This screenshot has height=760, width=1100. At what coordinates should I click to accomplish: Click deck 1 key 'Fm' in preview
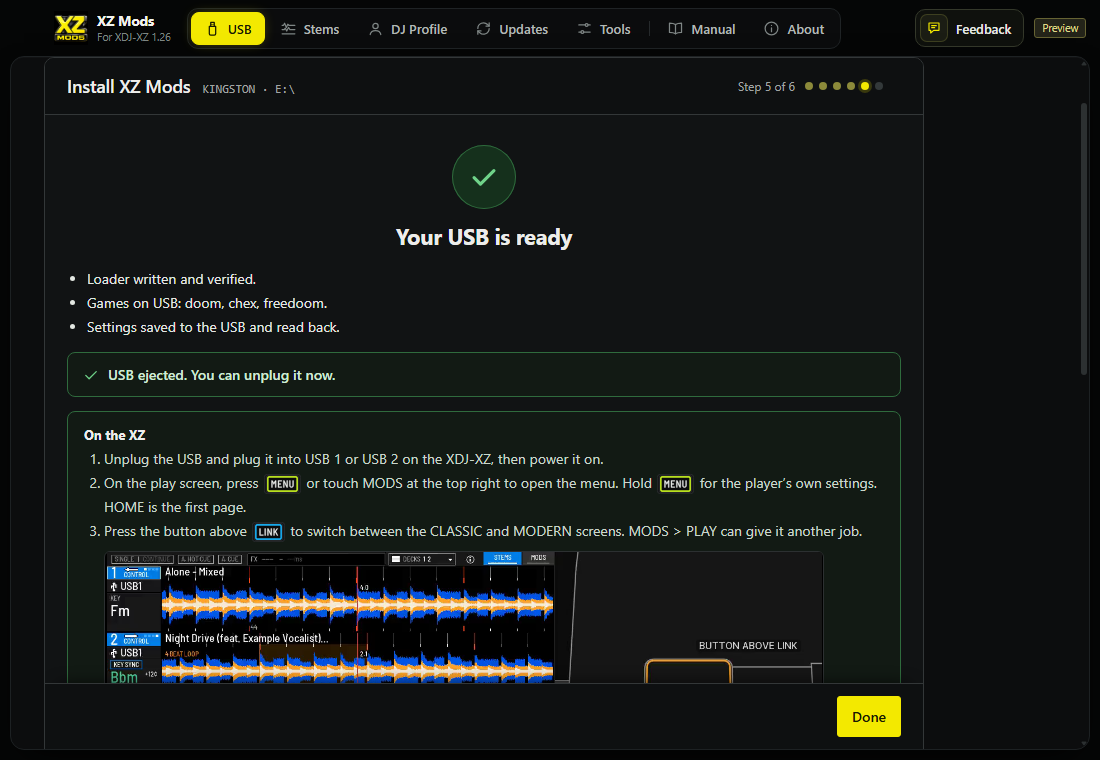click(120, 611)
